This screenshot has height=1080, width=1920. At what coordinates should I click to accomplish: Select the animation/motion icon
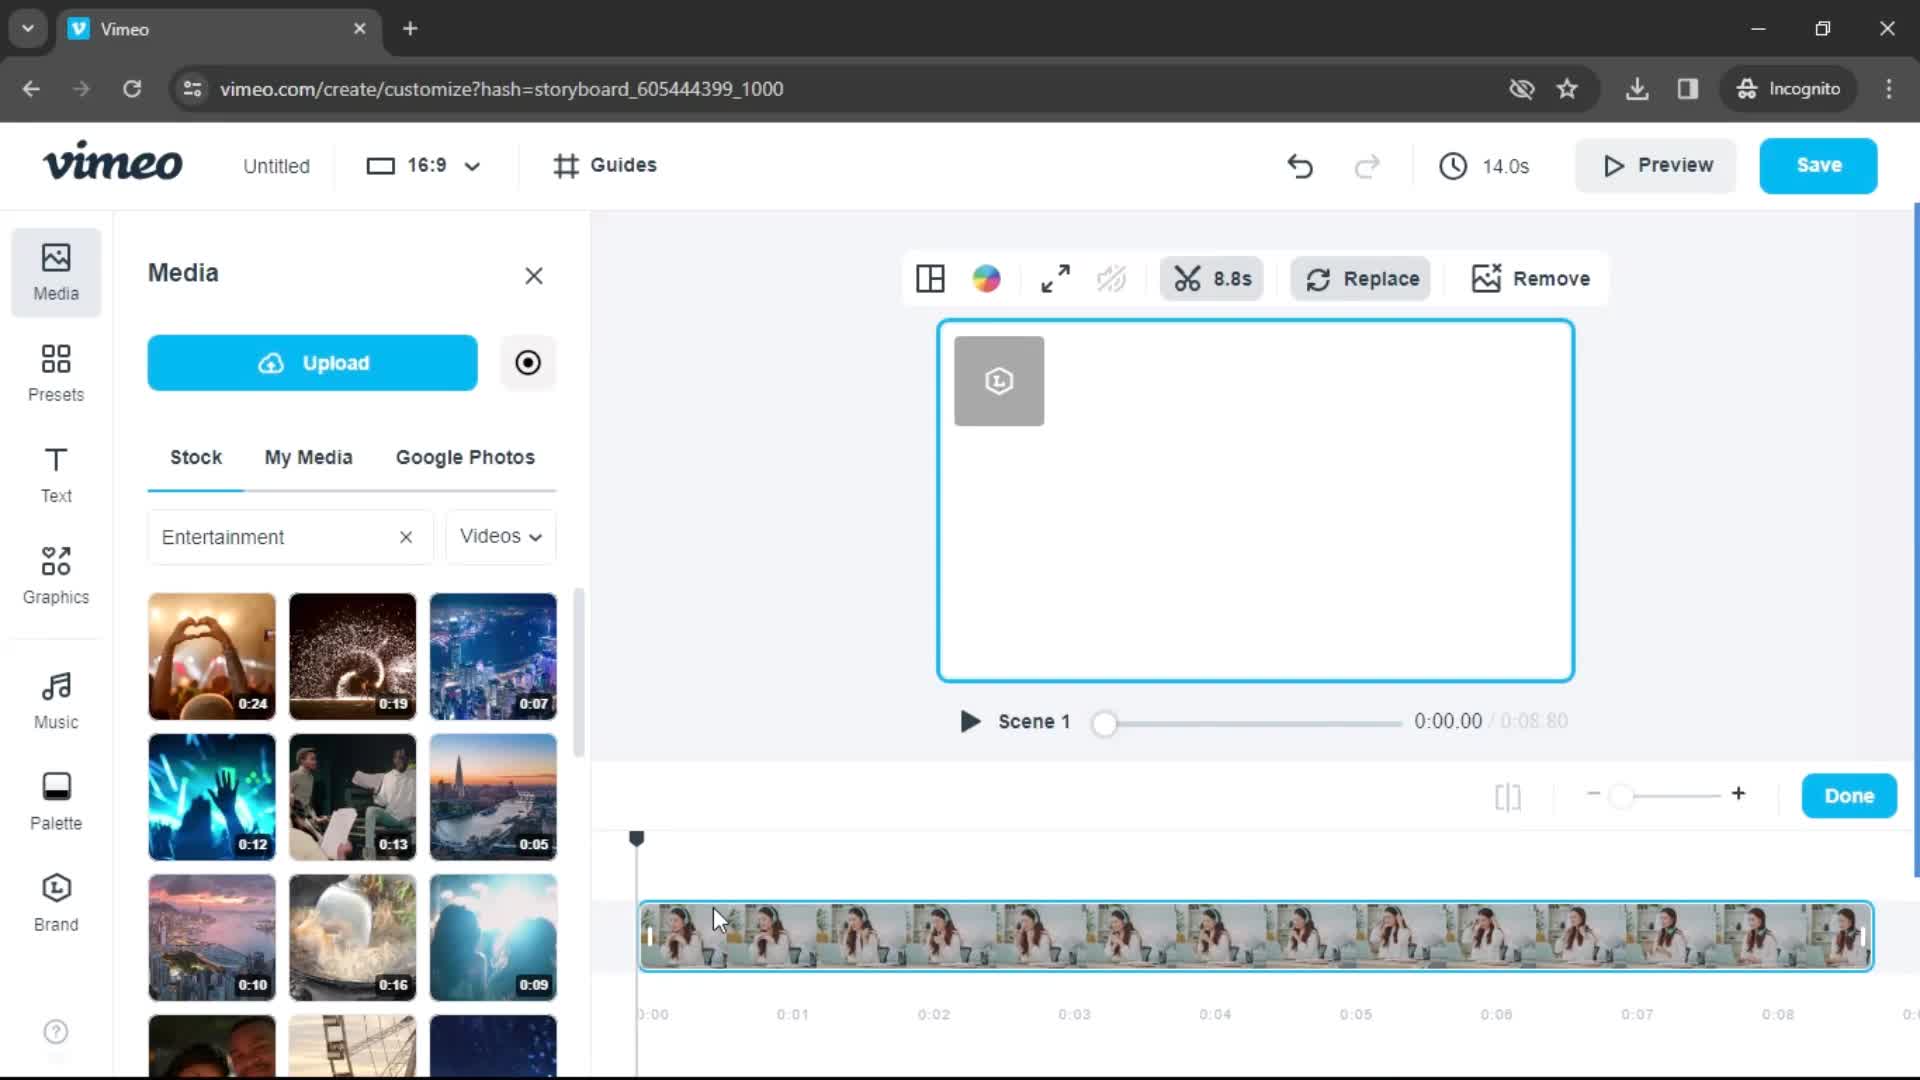[1113, 278]
